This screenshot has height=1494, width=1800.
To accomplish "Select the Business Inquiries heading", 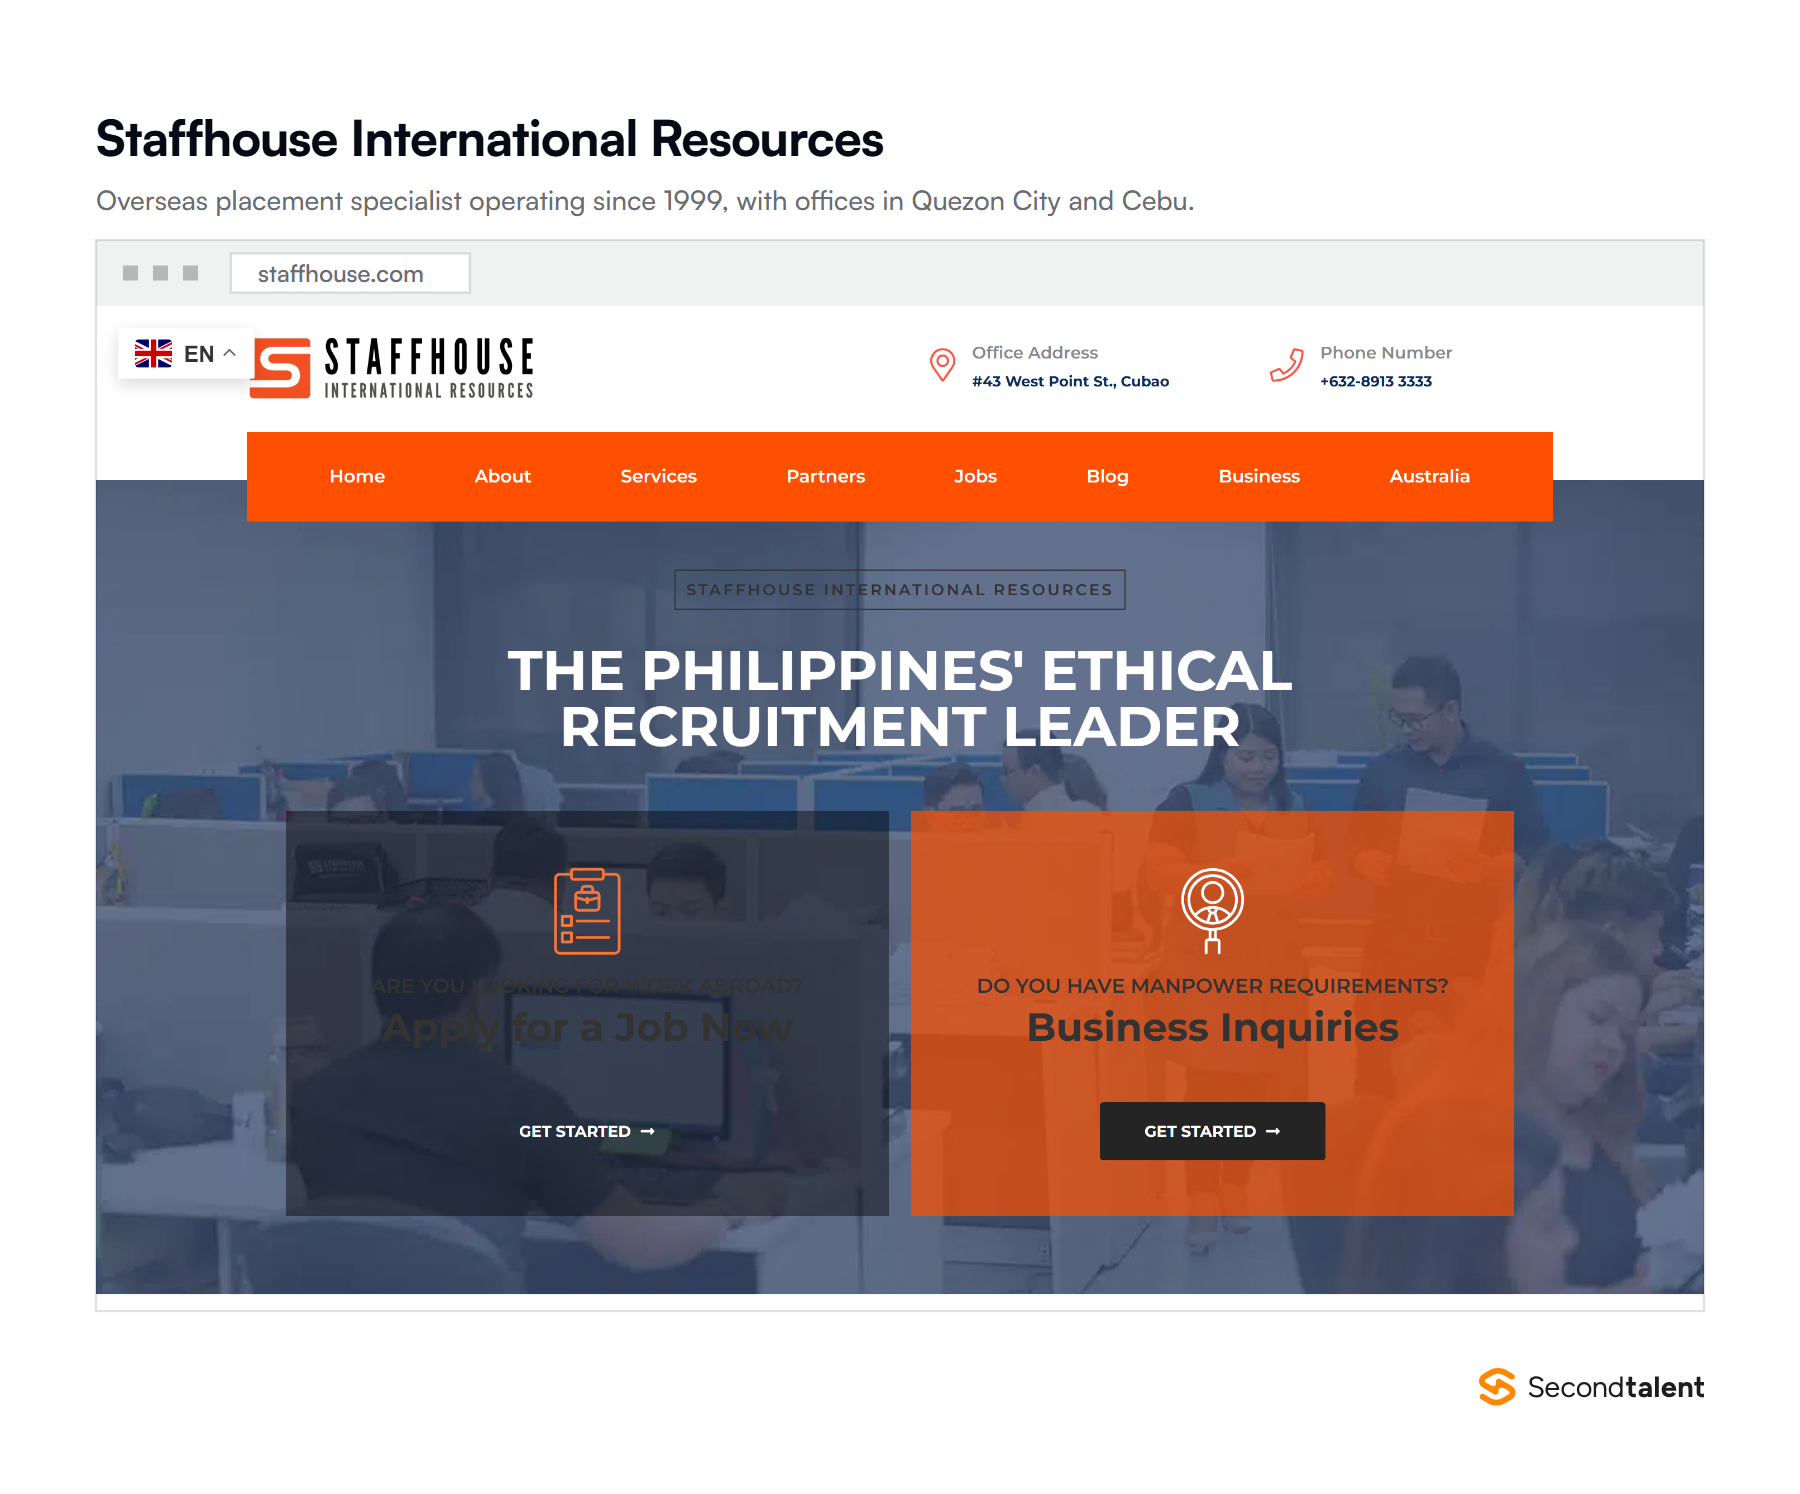I will coord(1212,1027).
